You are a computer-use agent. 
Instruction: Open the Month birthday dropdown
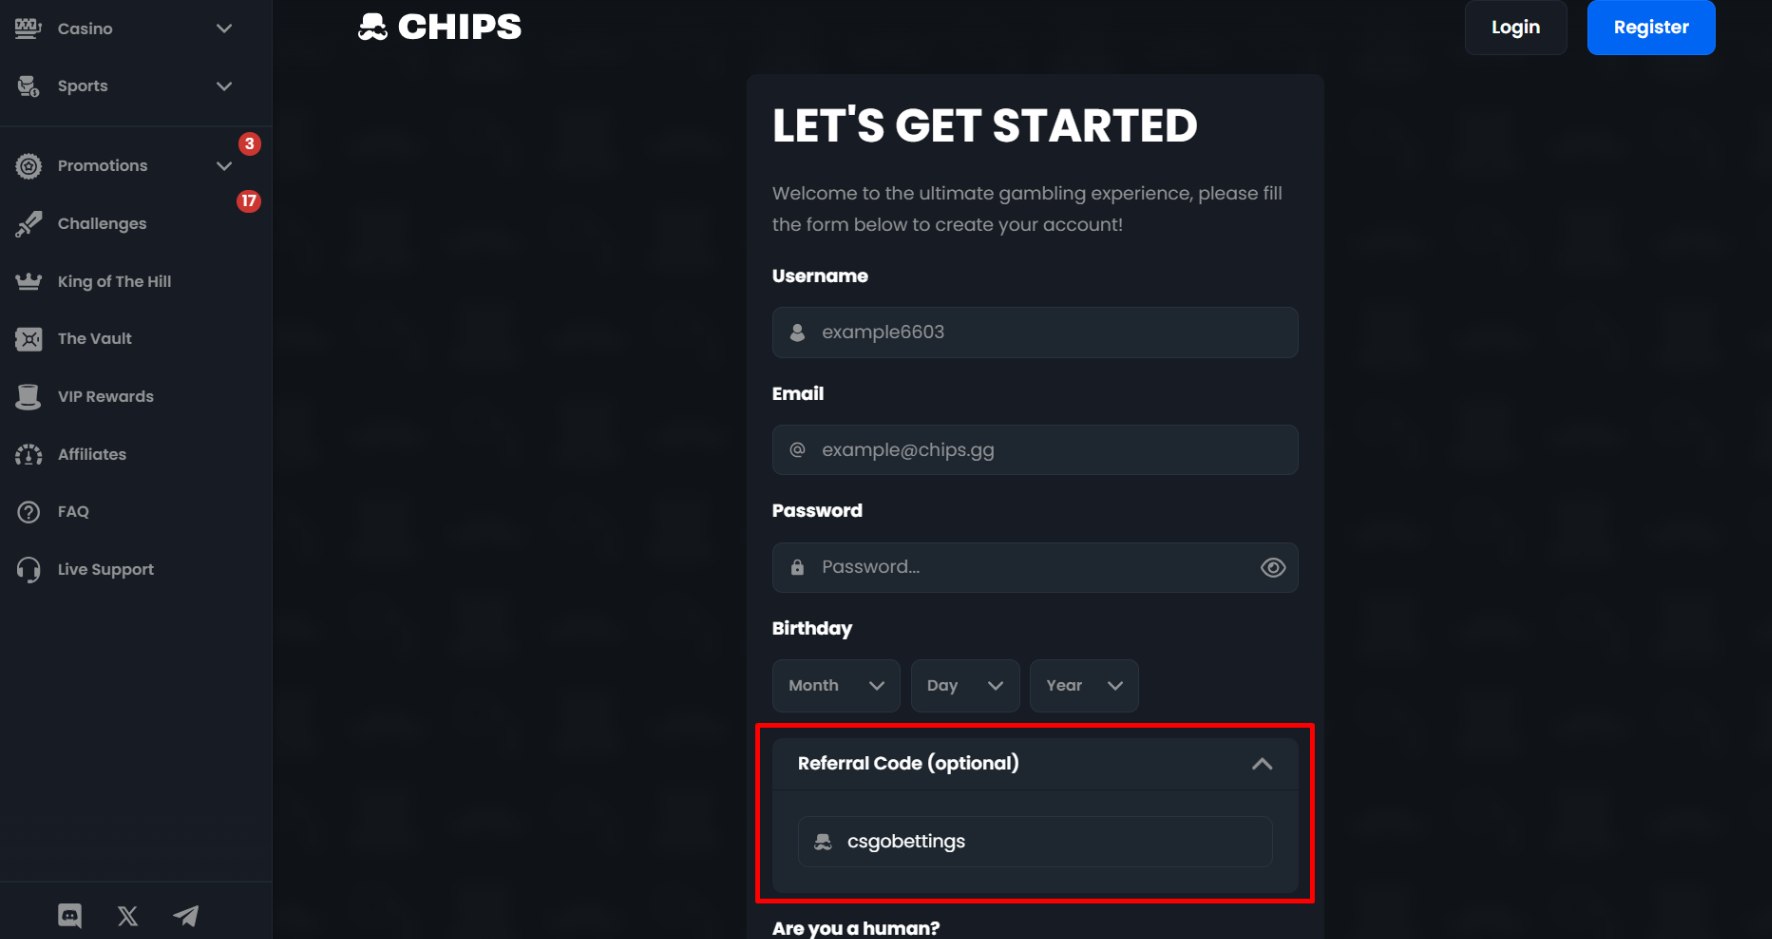point(836,685)
